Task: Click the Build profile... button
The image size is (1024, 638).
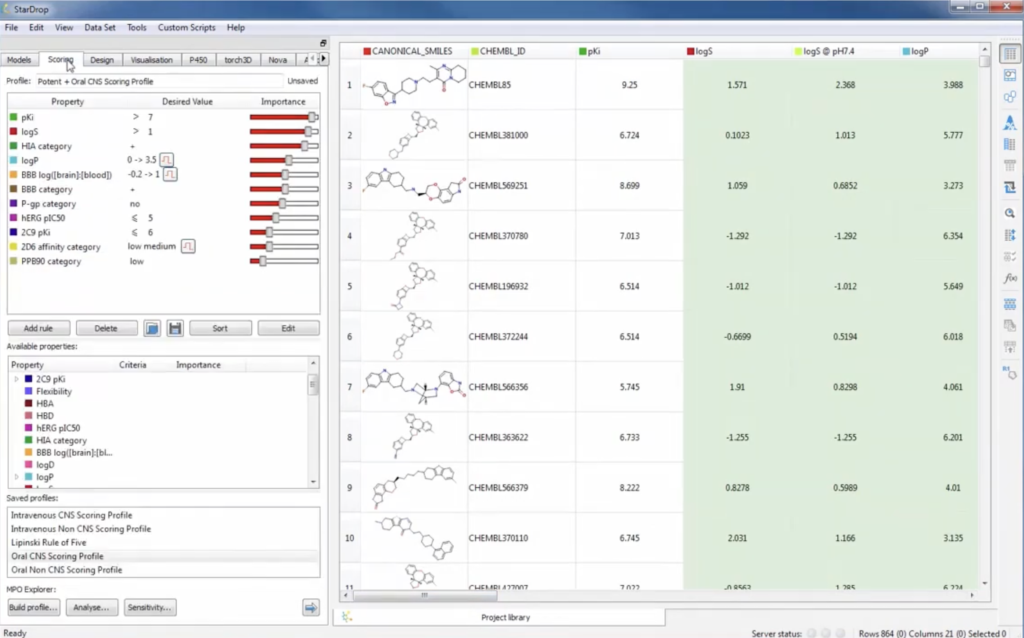Action: pos(34,607)
